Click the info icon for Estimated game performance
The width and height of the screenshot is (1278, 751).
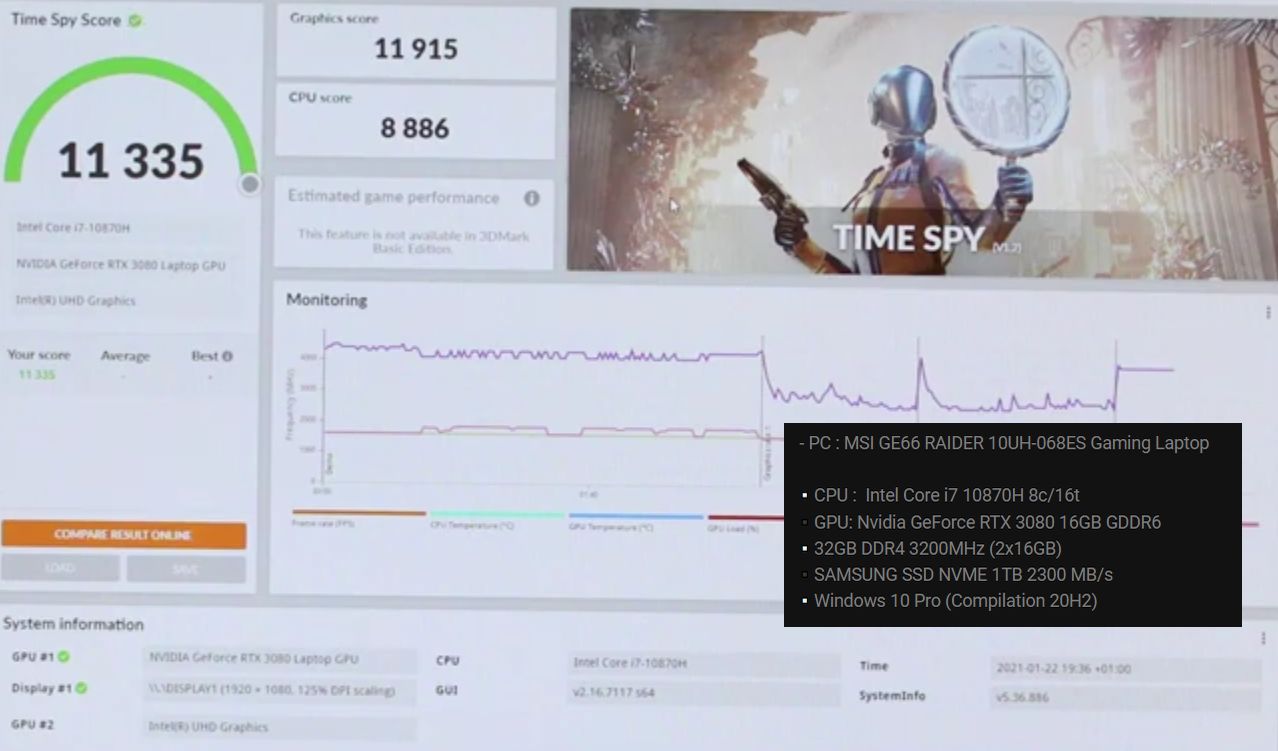[532, 198]
